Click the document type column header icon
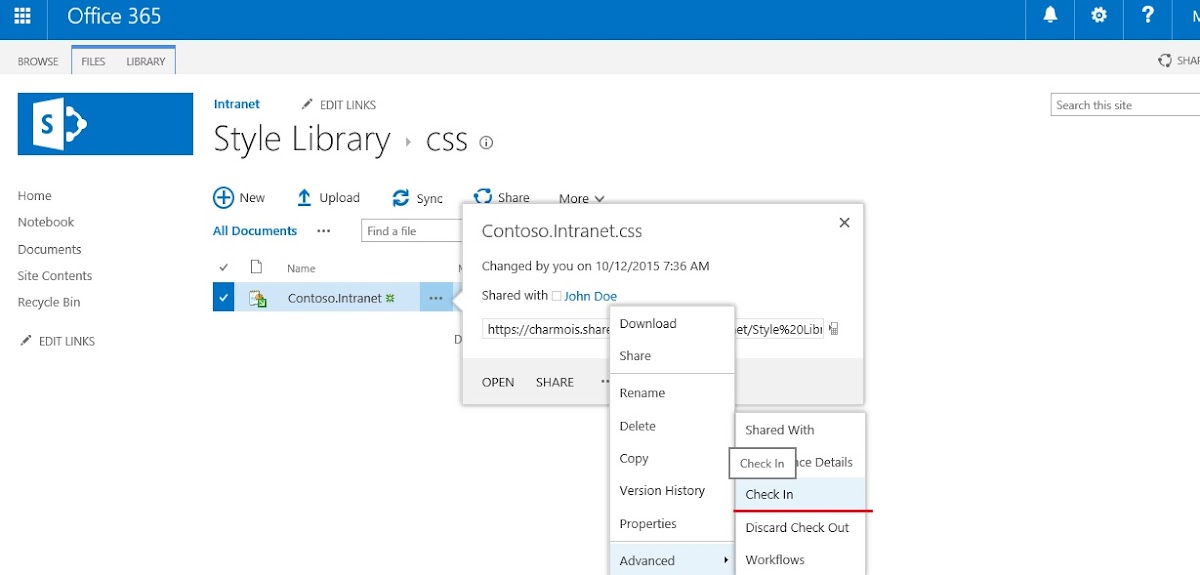The height and width of the screenshot is (575, 1200). coord(256,267)
